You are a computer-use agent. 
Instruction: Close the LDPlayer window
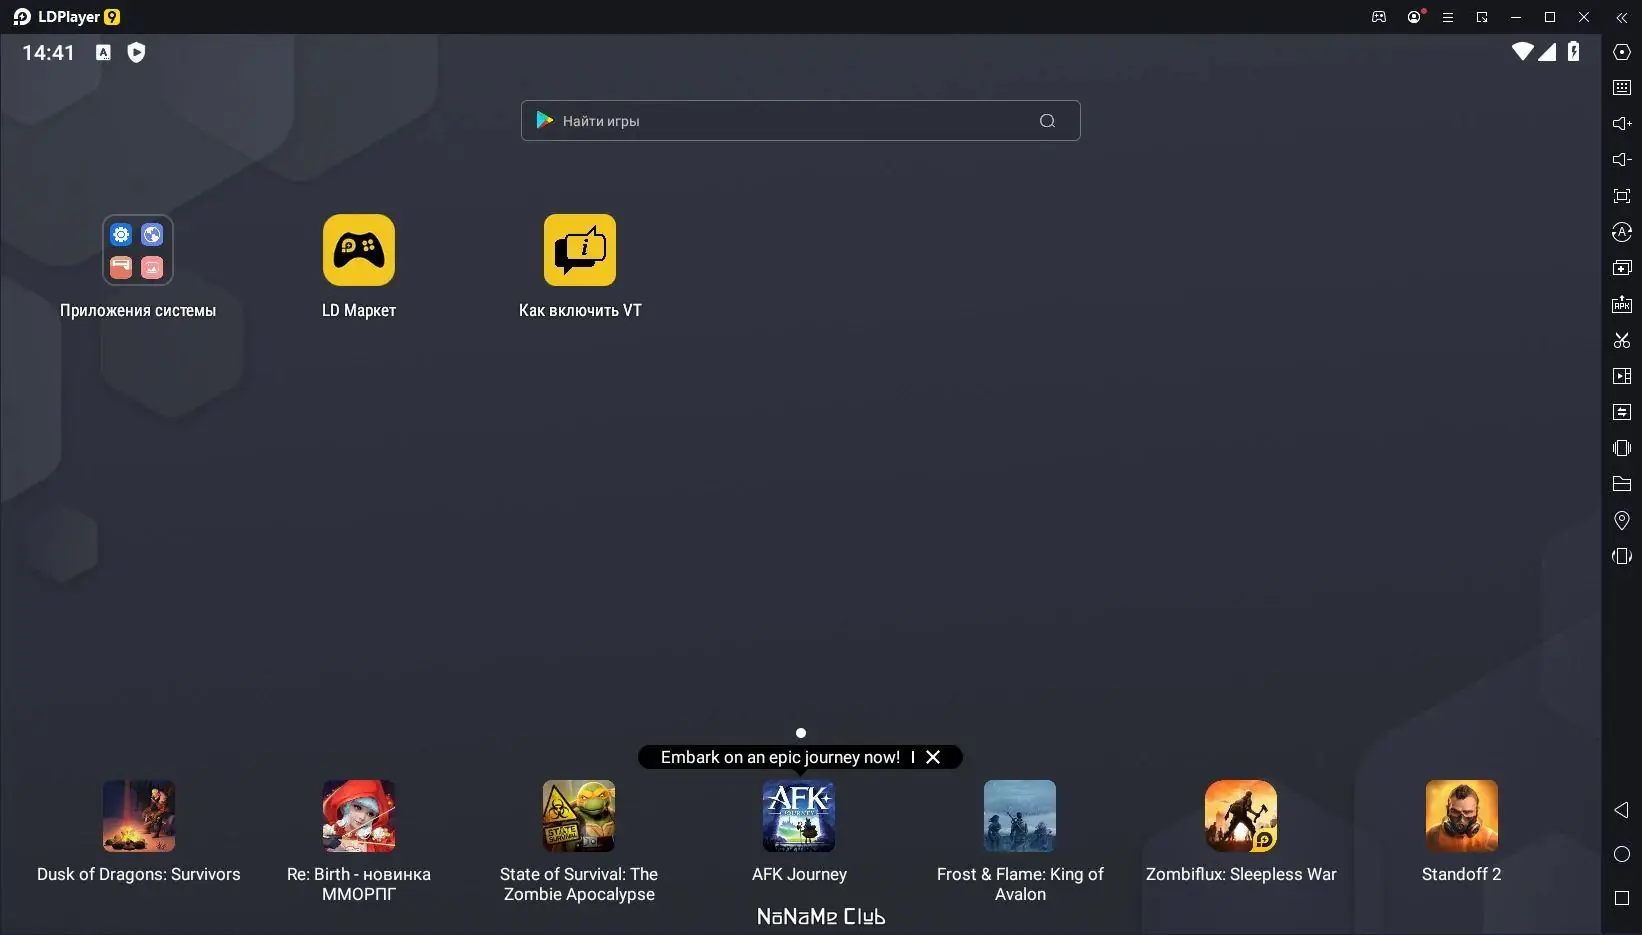point(1584,17)
